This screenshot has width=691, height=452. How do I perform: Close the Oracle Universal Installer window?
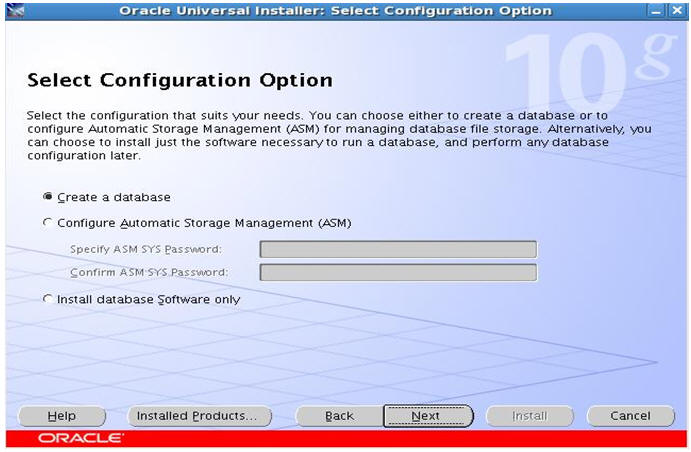(x=676, y=11)
